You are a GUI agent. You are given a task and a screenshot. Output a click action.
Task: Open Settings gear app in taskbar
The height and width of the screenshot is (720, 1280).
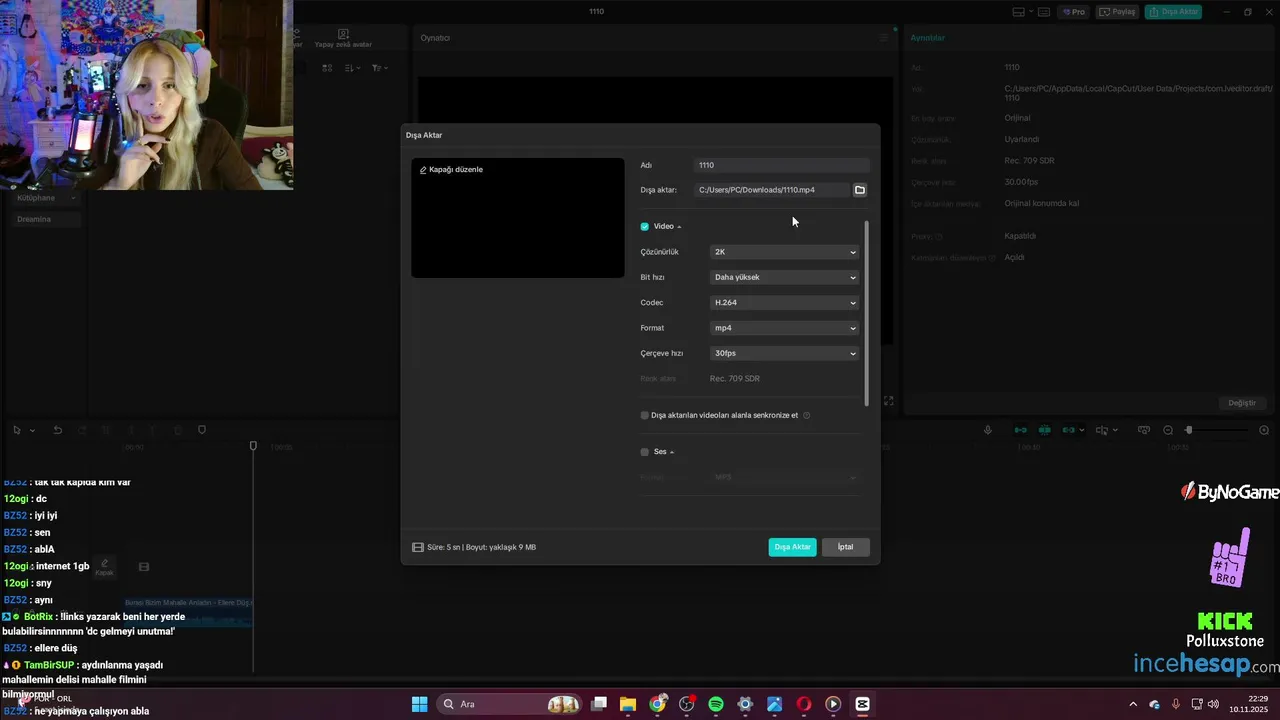745,704
